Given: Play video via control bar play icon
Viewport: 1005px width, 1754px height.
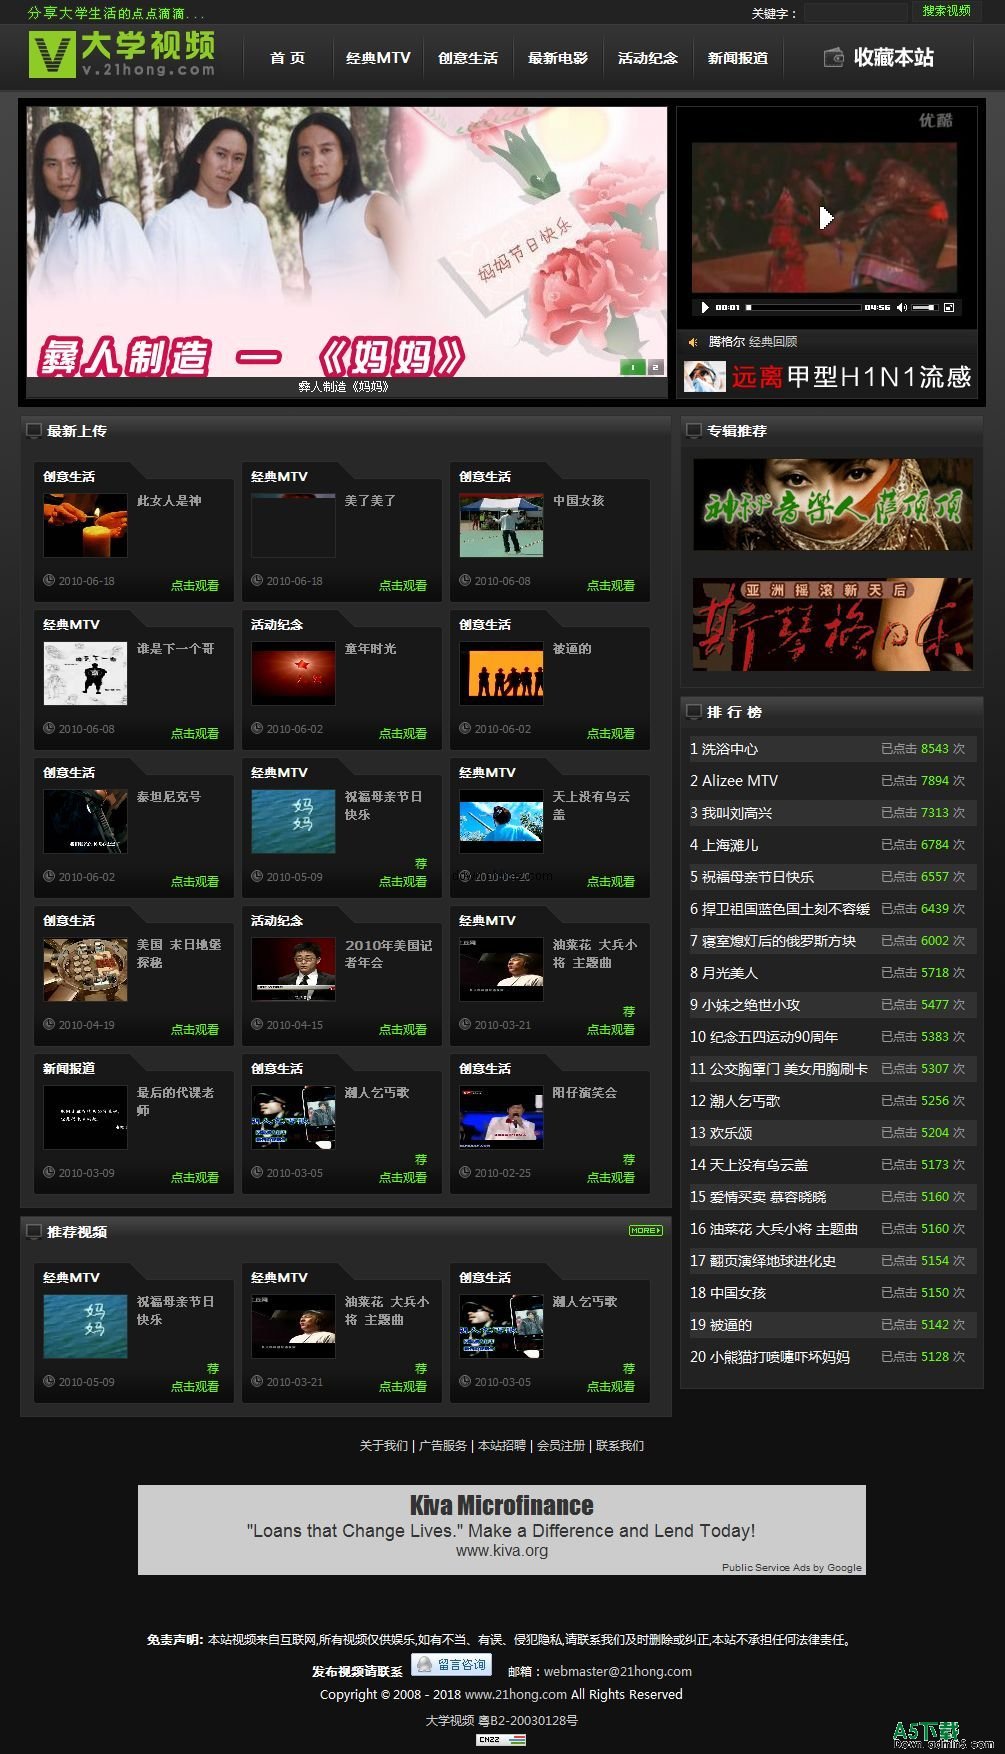Looking at the screenshot, I should point(705,307).
